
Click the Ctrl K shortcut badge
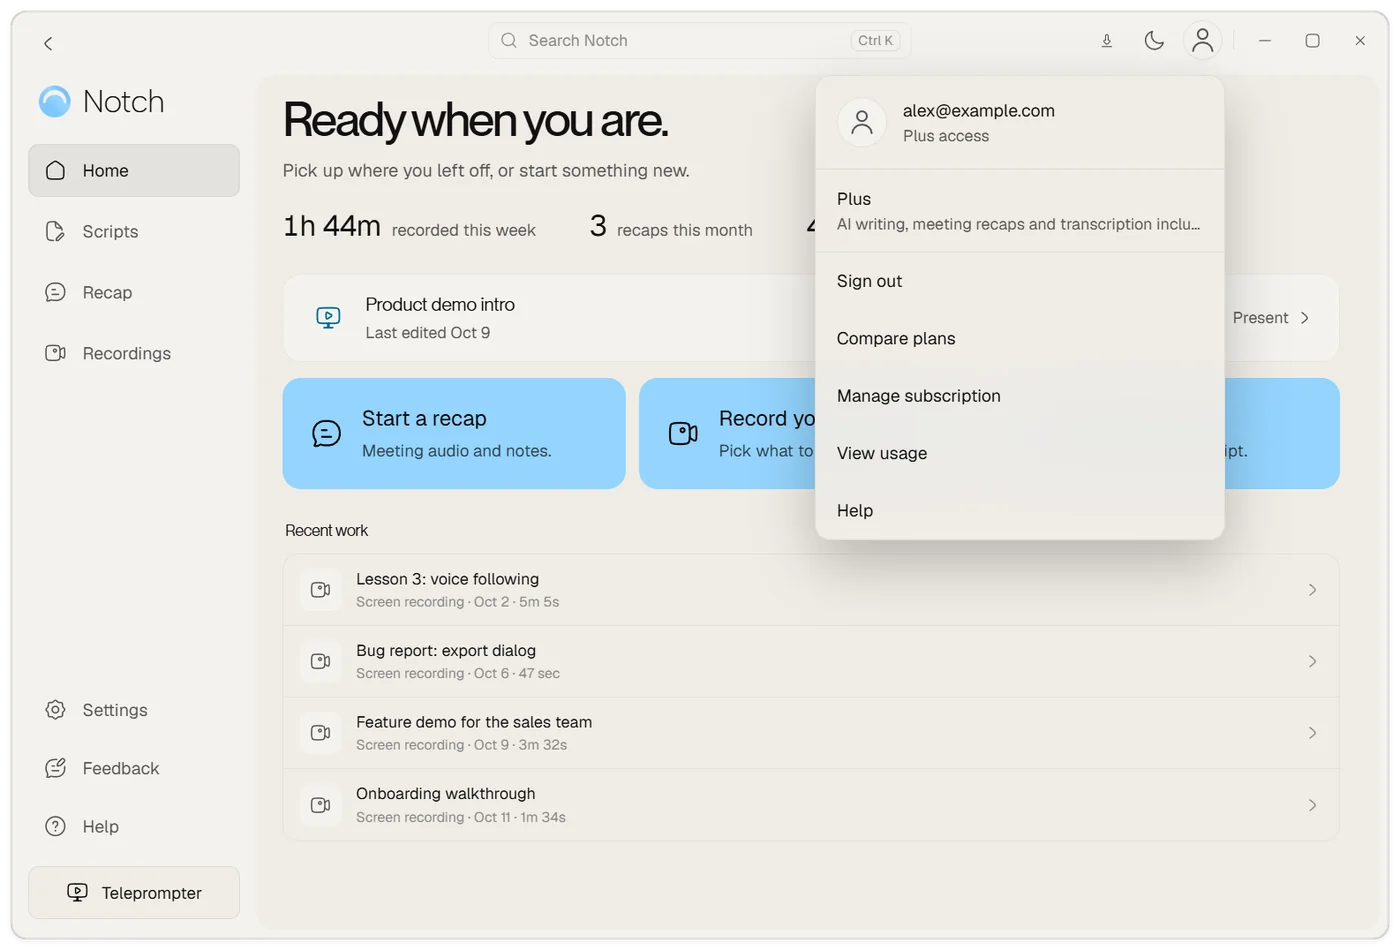tap(875, 41)
